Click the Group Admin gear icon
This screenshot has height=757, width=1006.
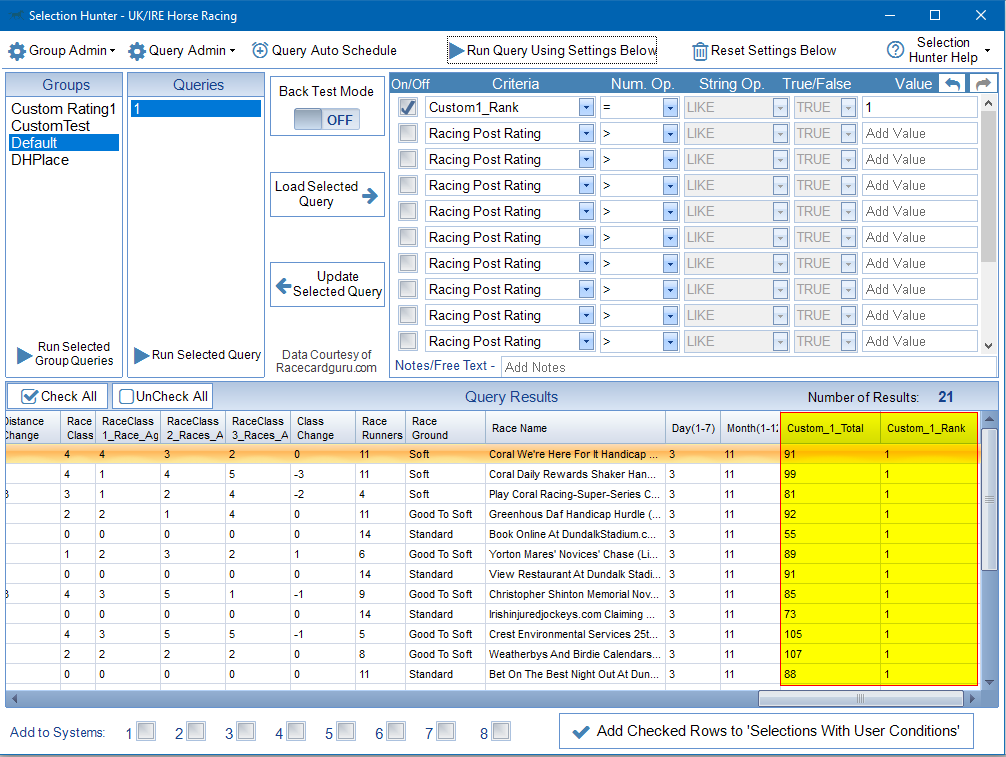pos(17,51)
